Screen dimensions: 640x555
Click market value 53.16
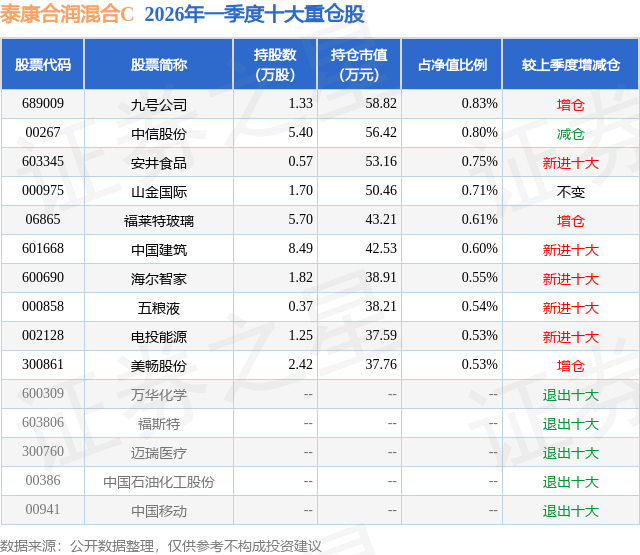point(381,162)
